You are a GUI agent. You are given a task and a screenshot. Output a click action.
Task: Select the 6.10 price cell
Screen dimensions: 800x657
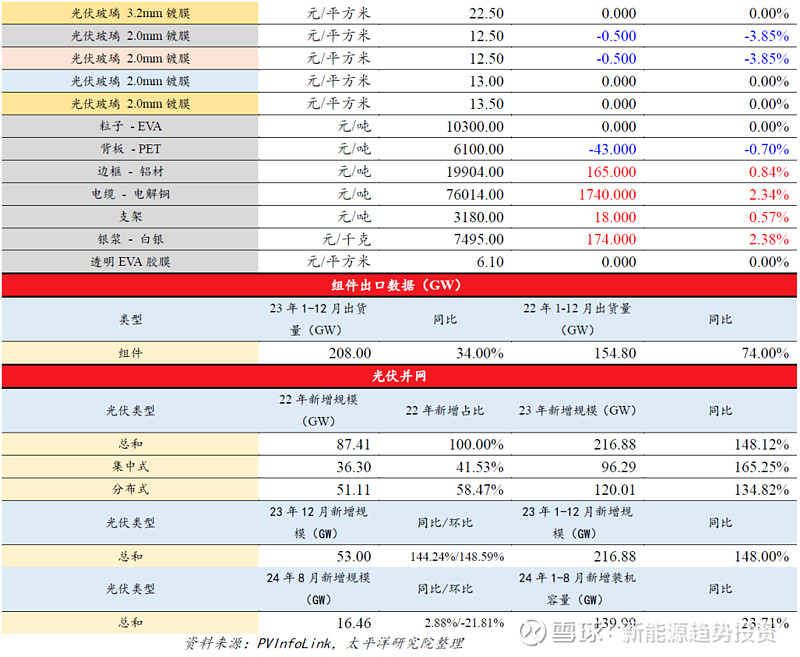pyautogui.click(x=490, y=262)
